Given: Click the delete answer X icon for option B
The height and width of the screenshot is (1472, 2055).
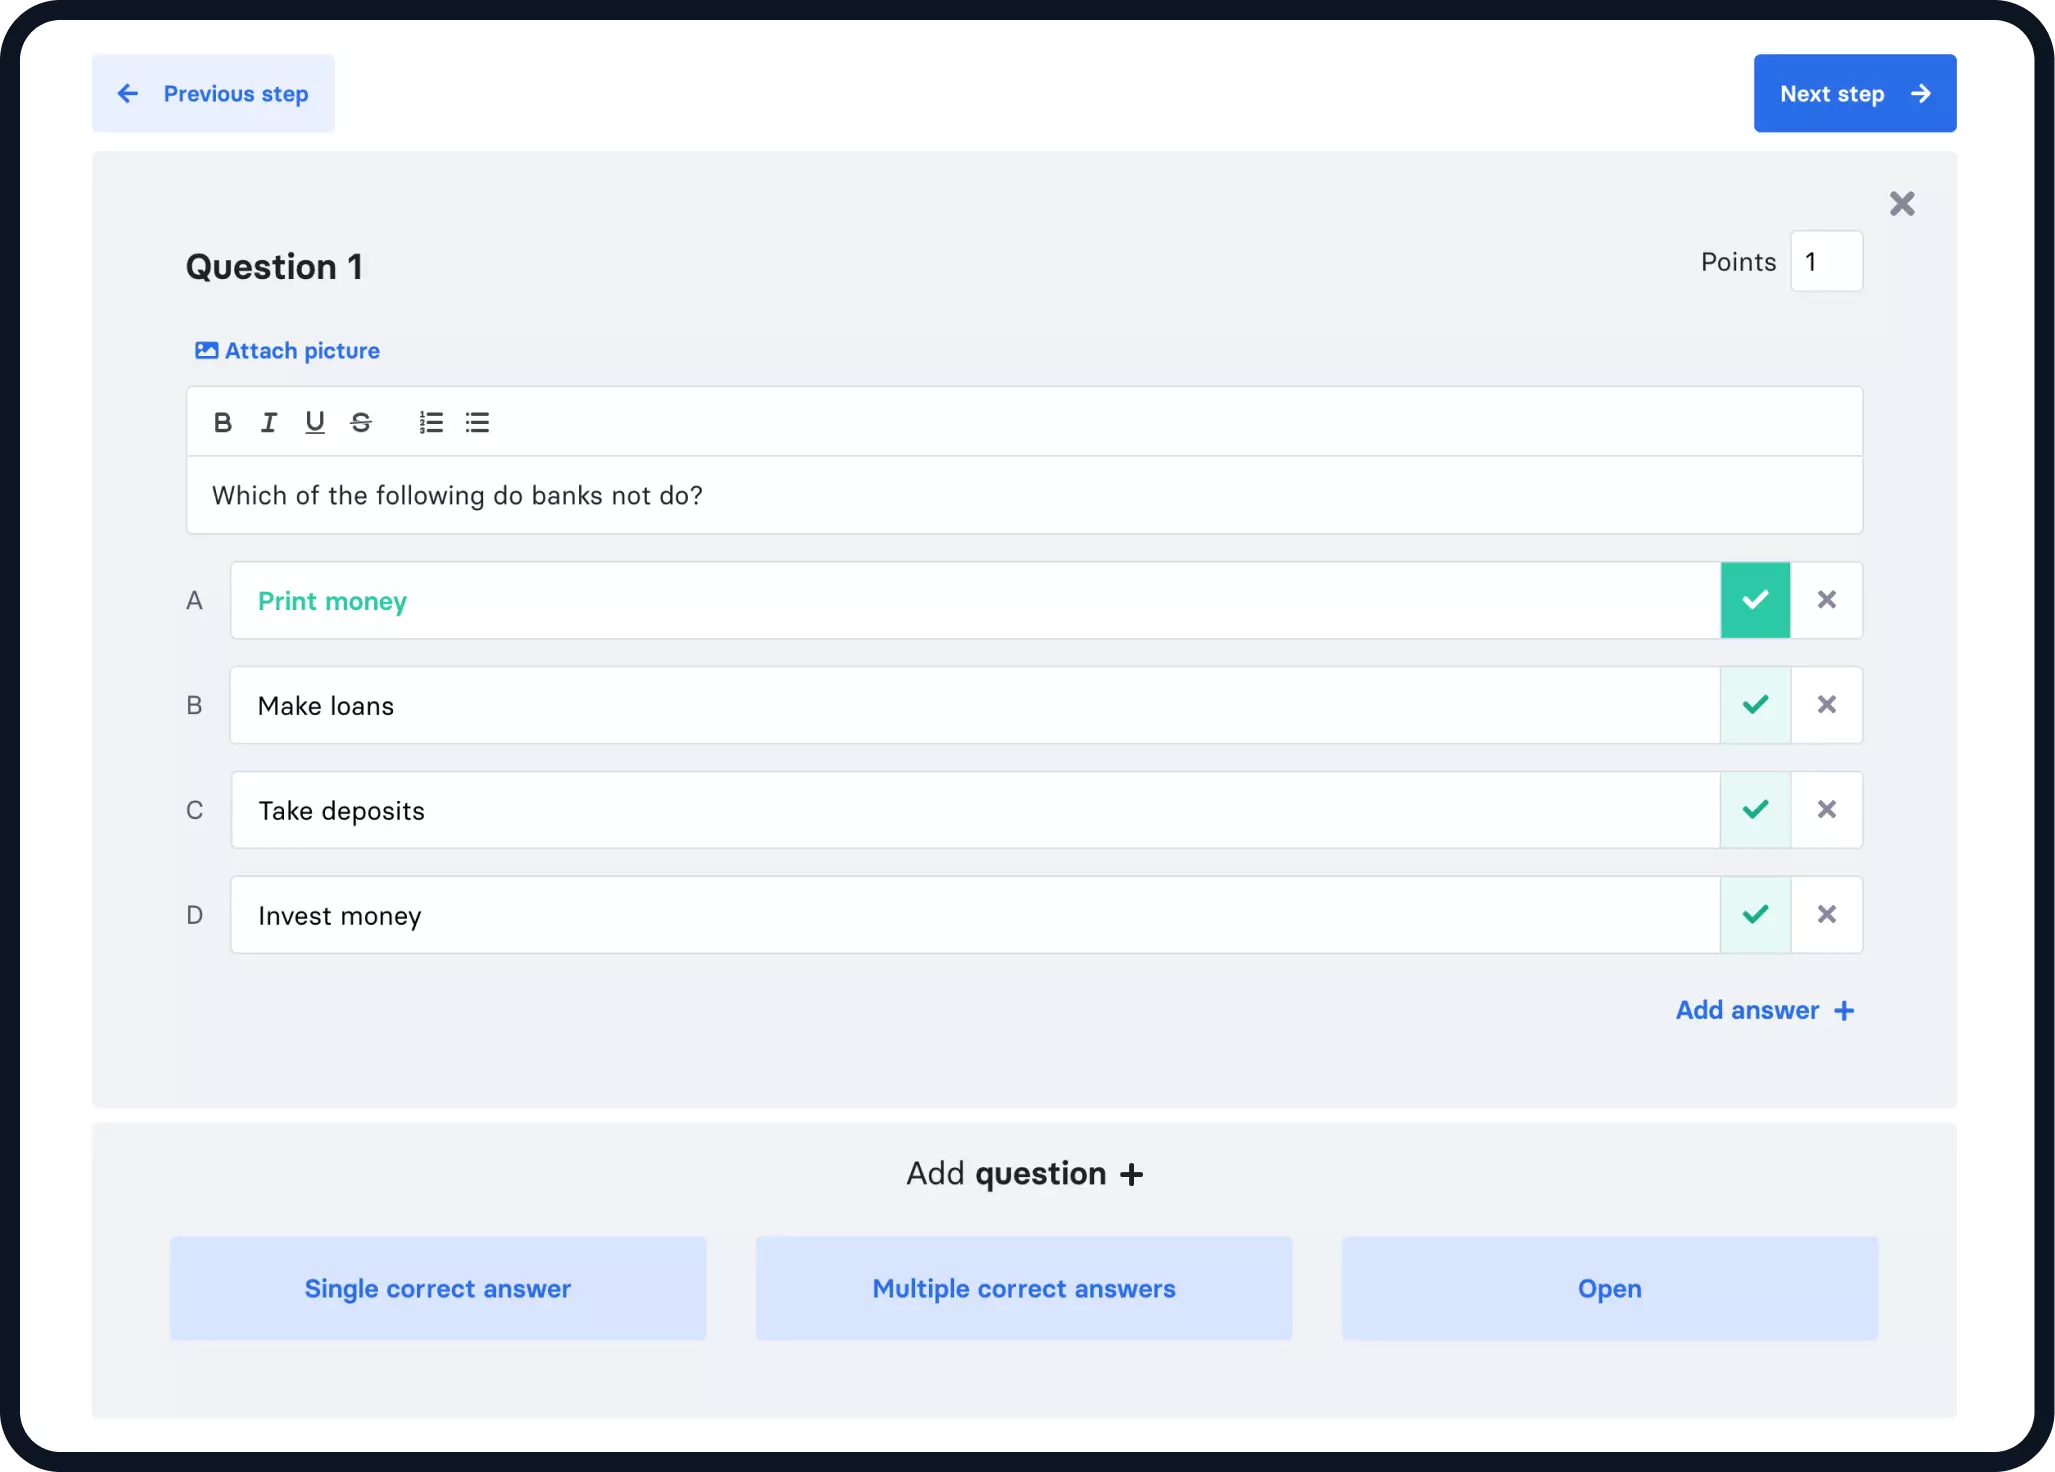Looking at the screenshot, I should pos(1826,704).
